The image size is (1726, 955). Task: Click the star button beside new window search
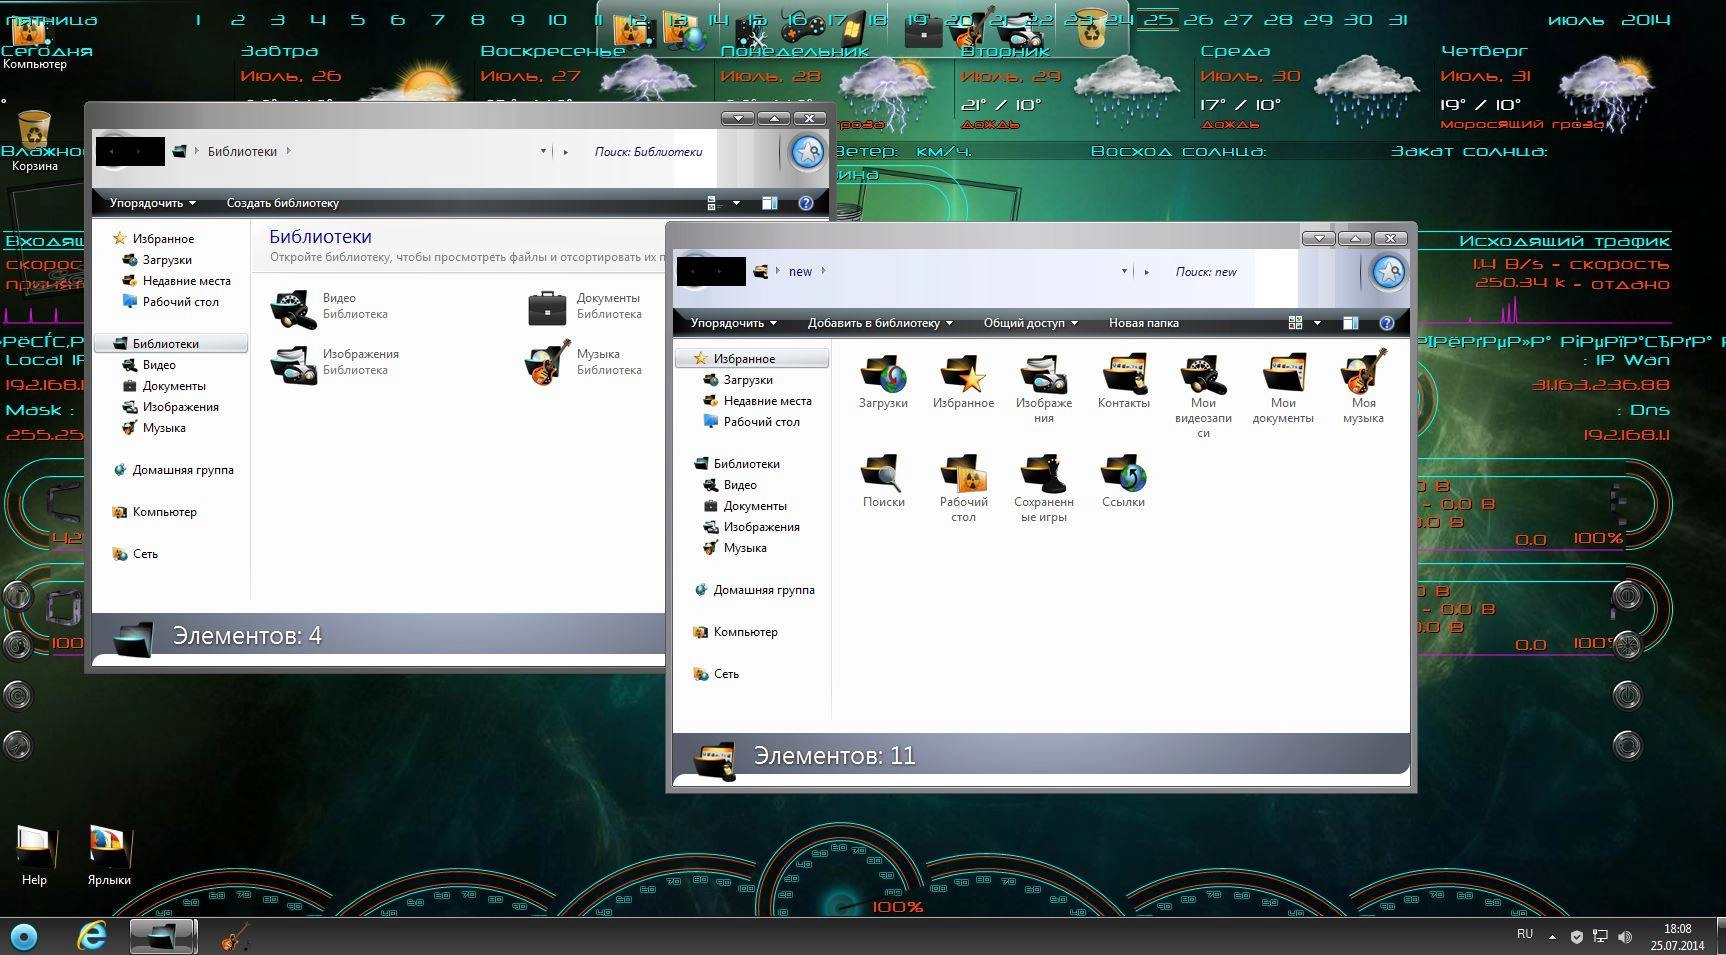coord(1388,271)
